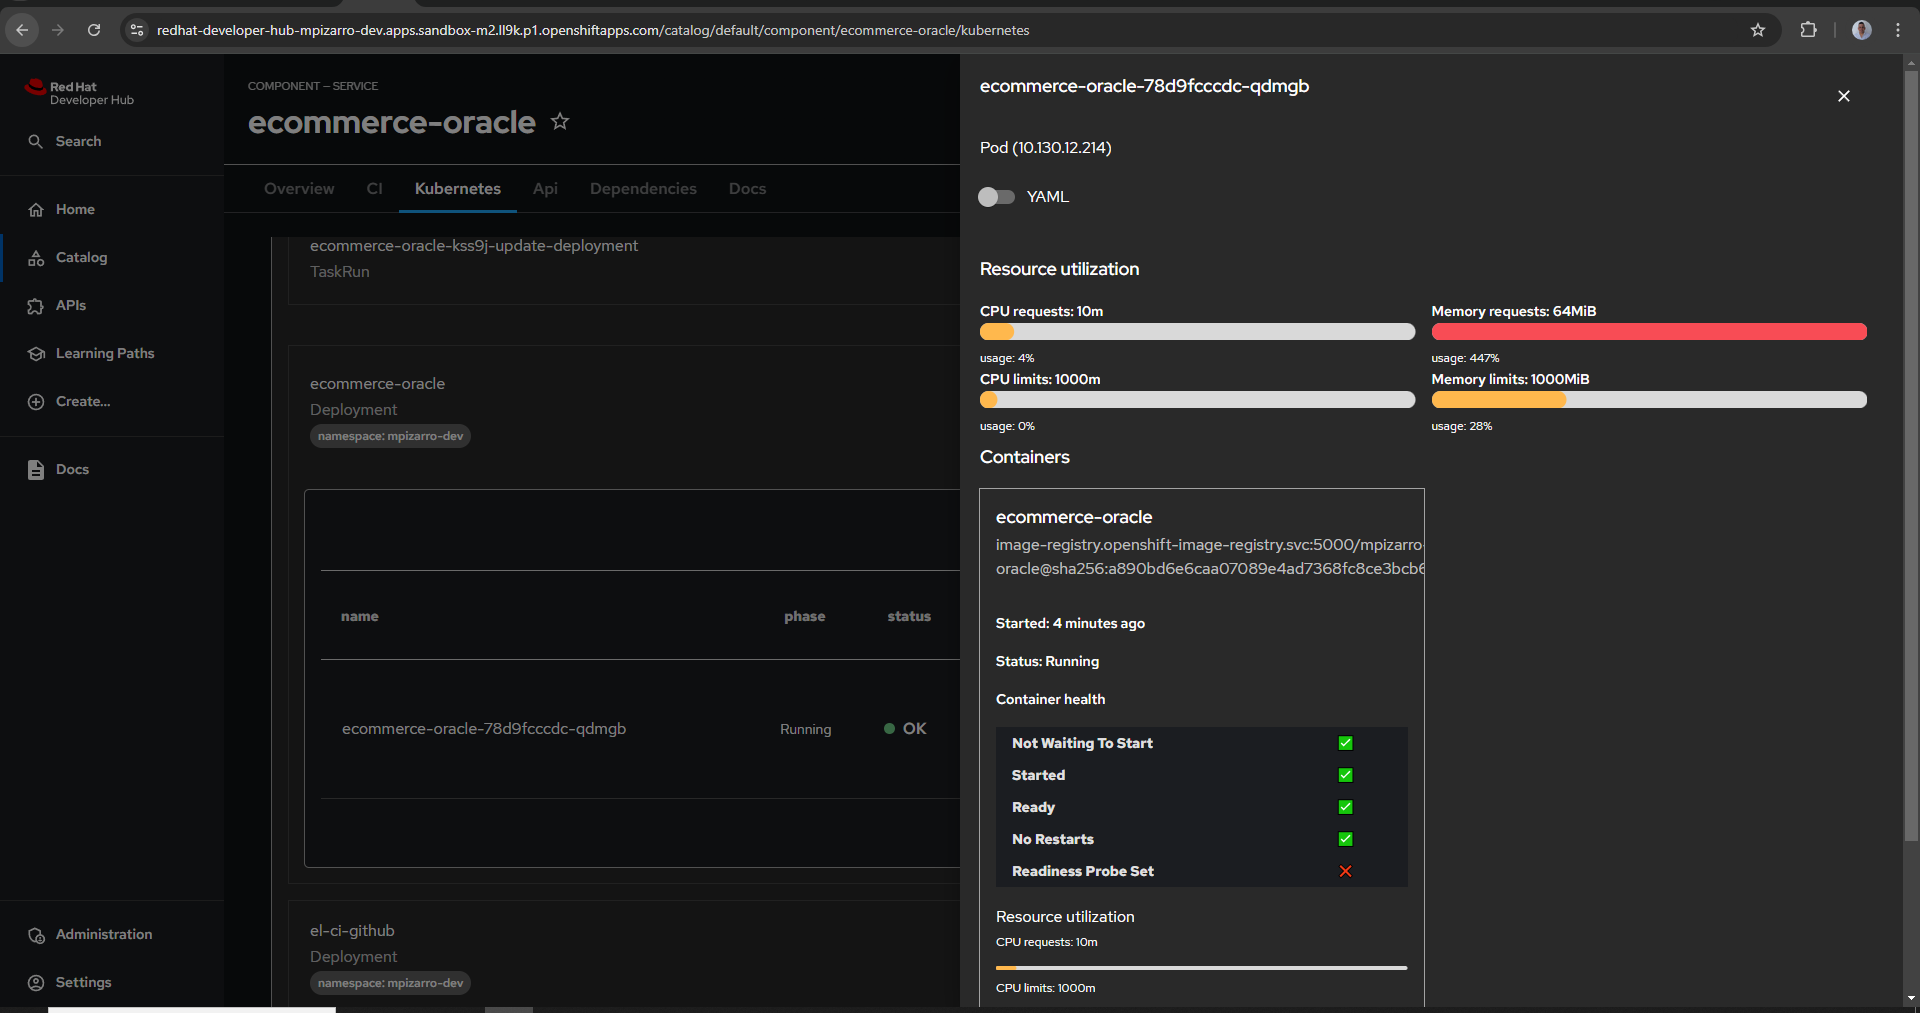Screen dimensions: 1920x1013
Task: Bookmark the current page in the browser
Action: tap(1759, 30)
